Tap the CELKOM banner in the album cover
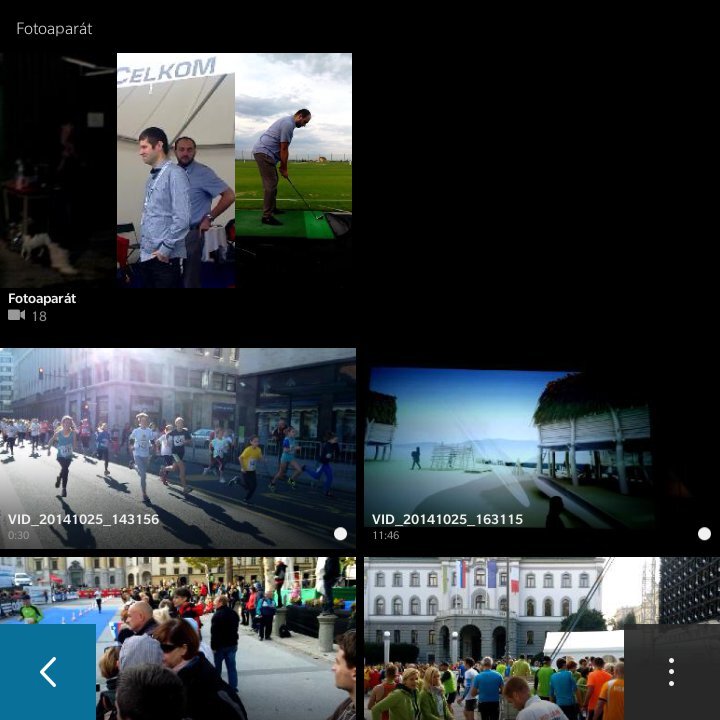 coord(168,72)
